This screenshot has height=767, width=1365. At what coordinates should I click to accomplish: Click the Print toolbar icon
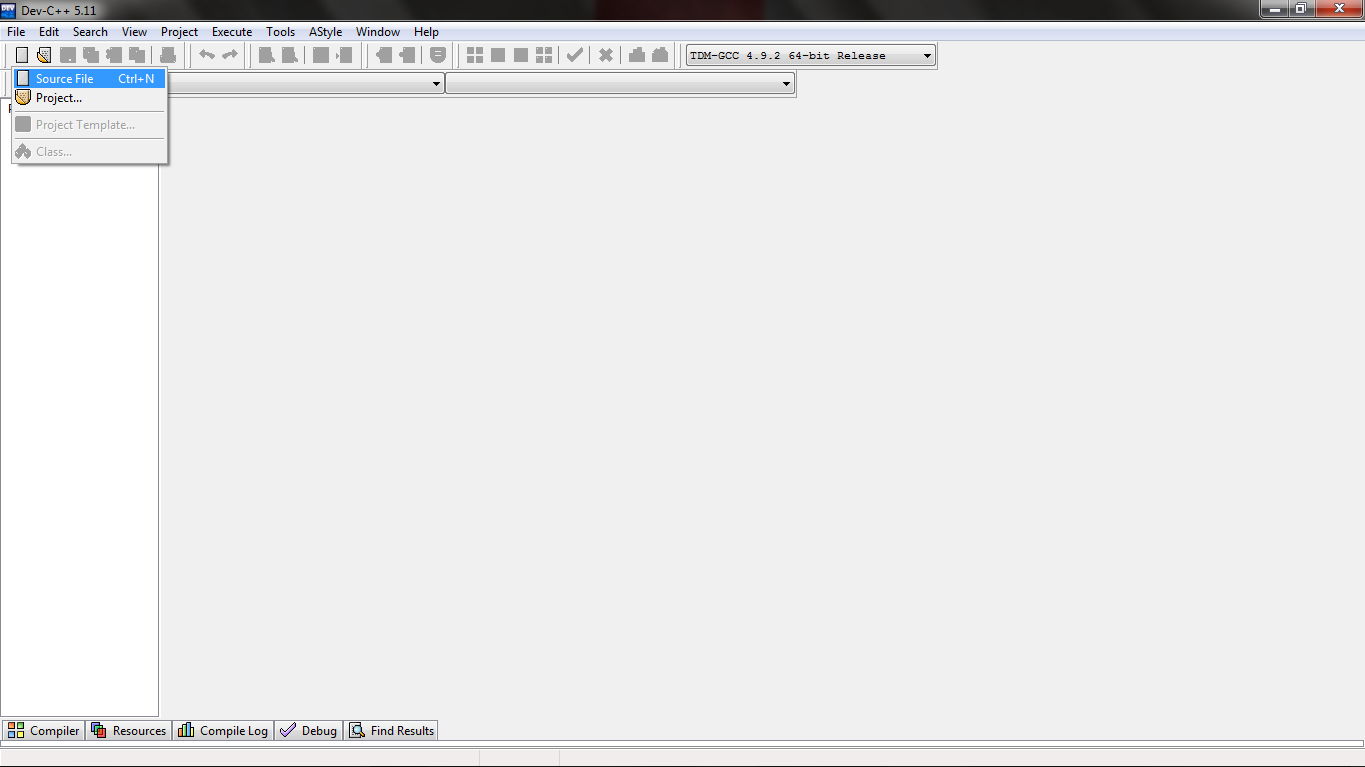coord(168,55)
